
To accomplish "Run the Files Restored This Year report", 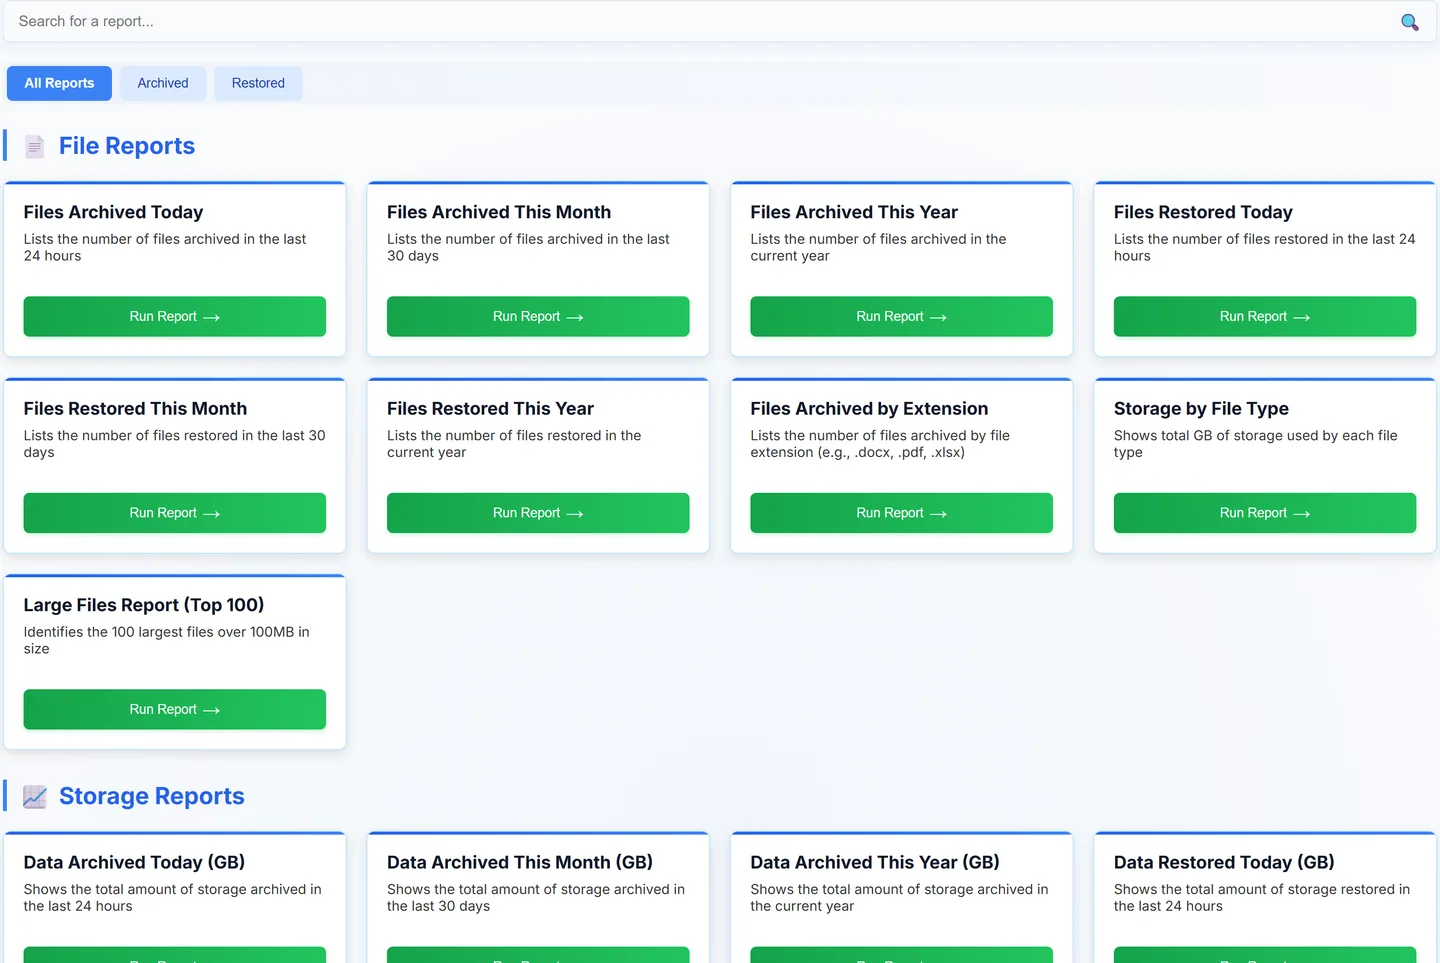I will (538, 513).
